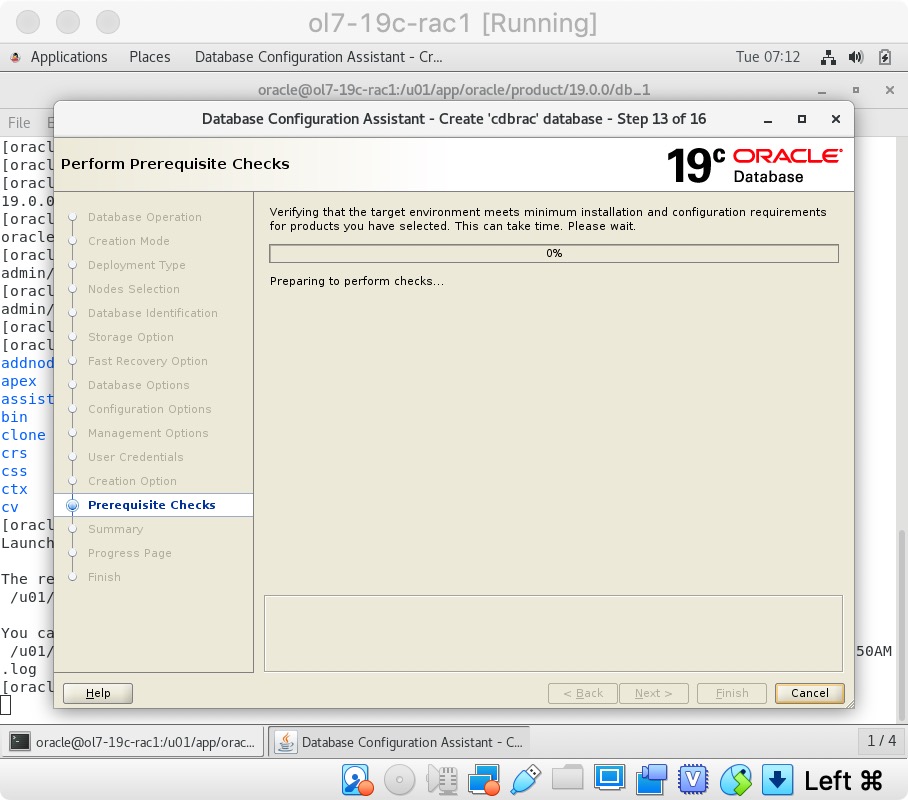Select the Prerequisite Checks step

pyautogui.click(x=152, y=505)
